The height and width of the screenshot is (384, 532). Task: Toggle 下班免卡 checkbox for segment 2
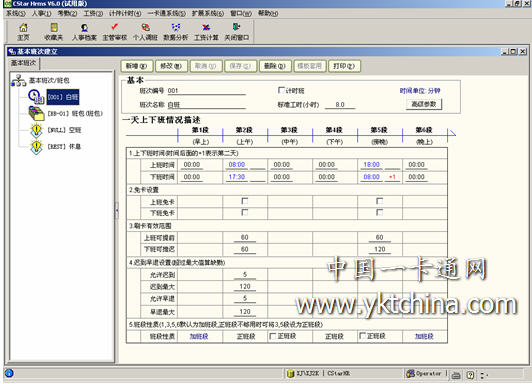pyautogui.click(x=244, y=212)
